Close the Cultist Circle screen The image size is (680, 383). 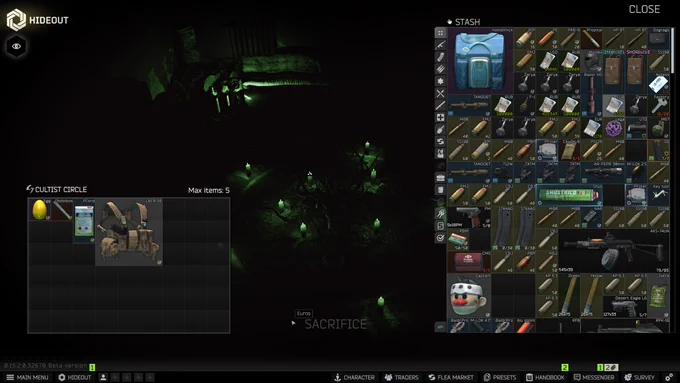tap(644, 9)
